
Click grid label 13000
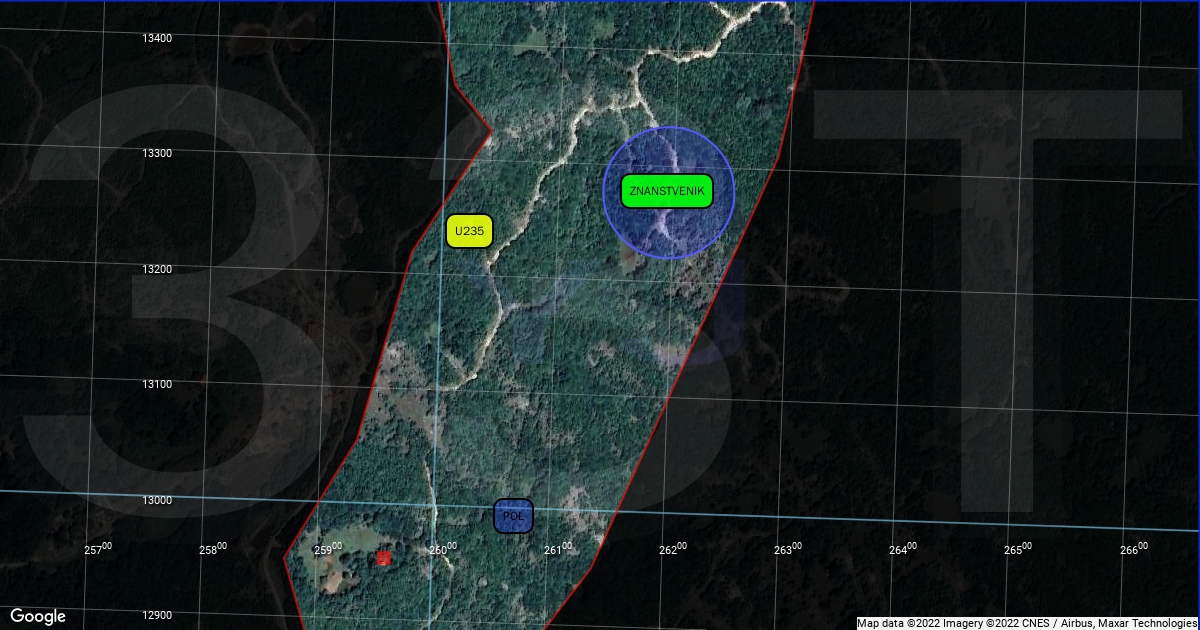click(x=157, y=500)
